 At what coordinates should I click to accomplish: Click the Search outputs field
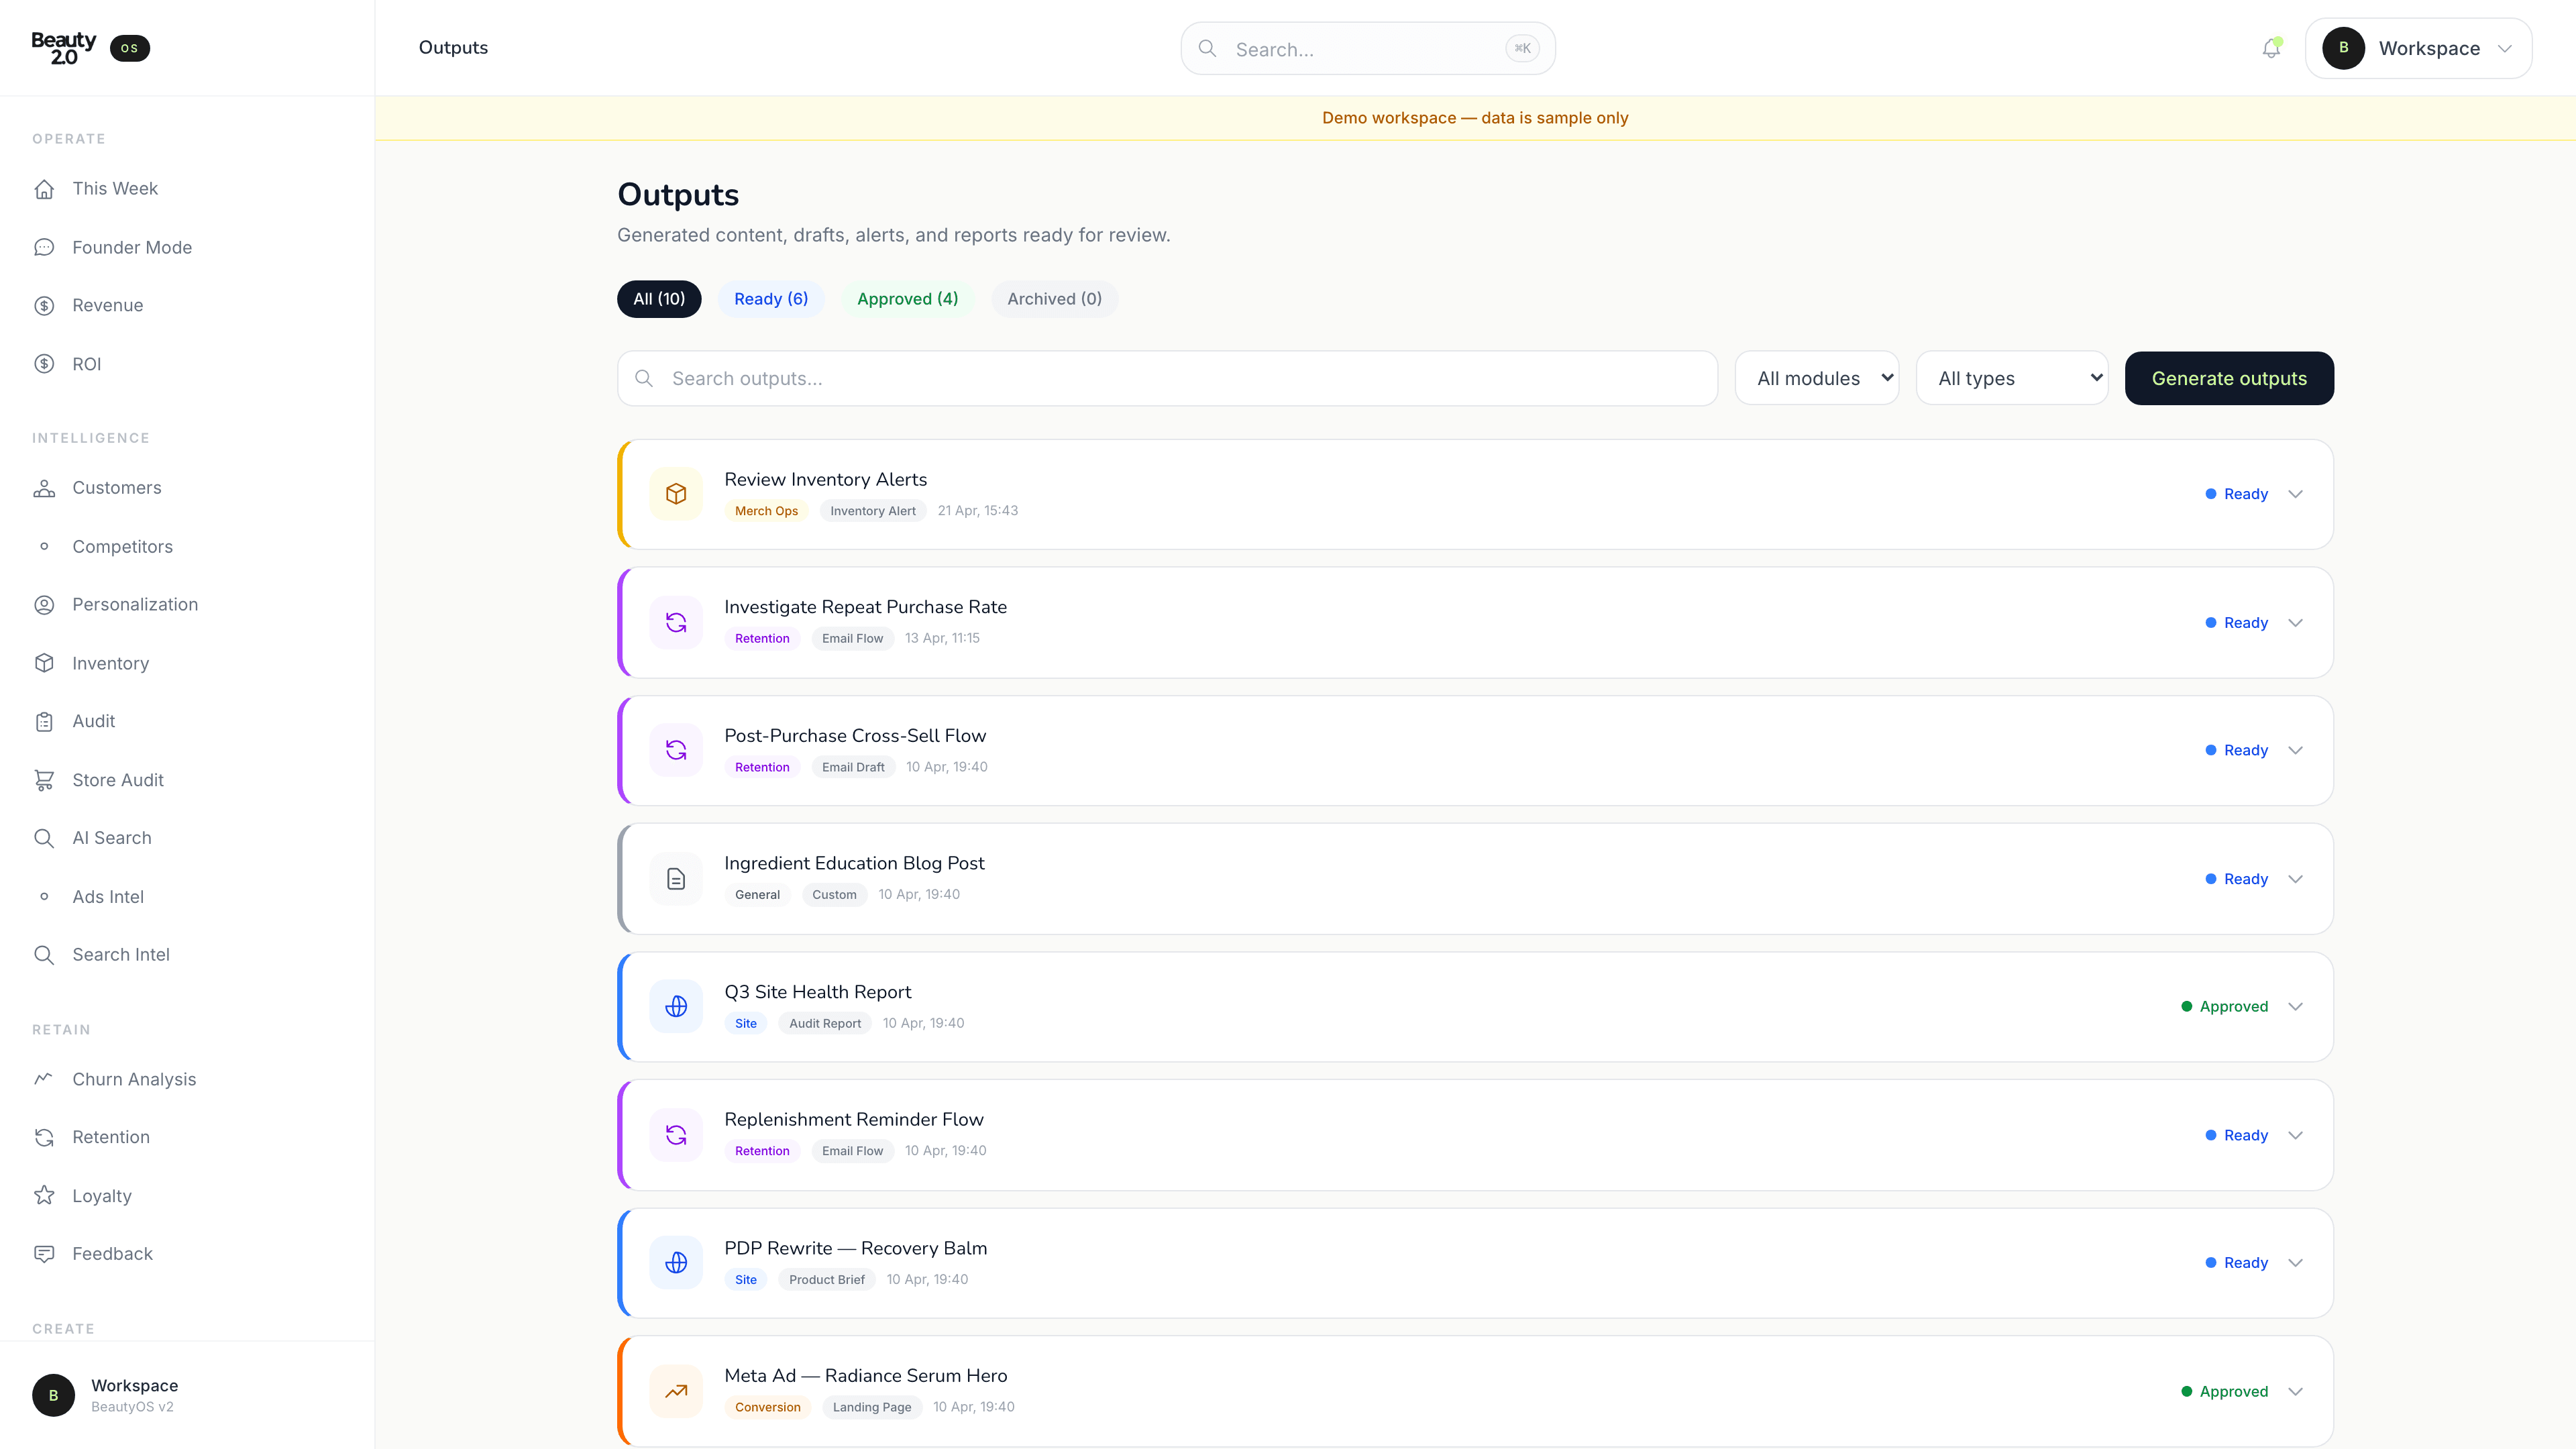[1167, 378]
